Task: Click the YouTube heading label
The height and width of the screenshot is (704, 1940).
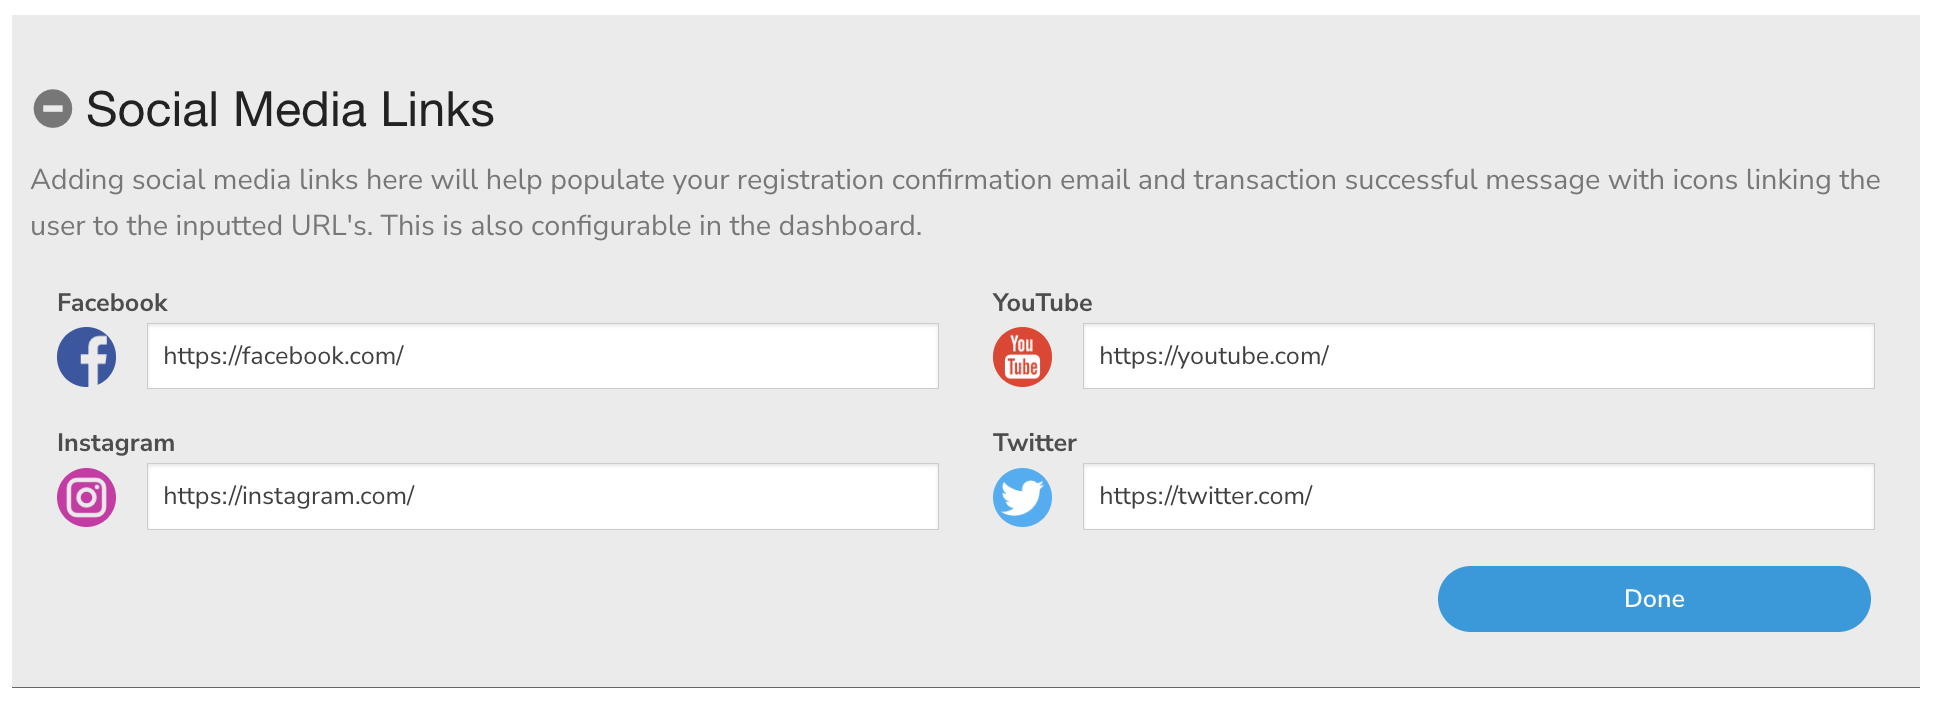Action: click(x=1041, y=302)
